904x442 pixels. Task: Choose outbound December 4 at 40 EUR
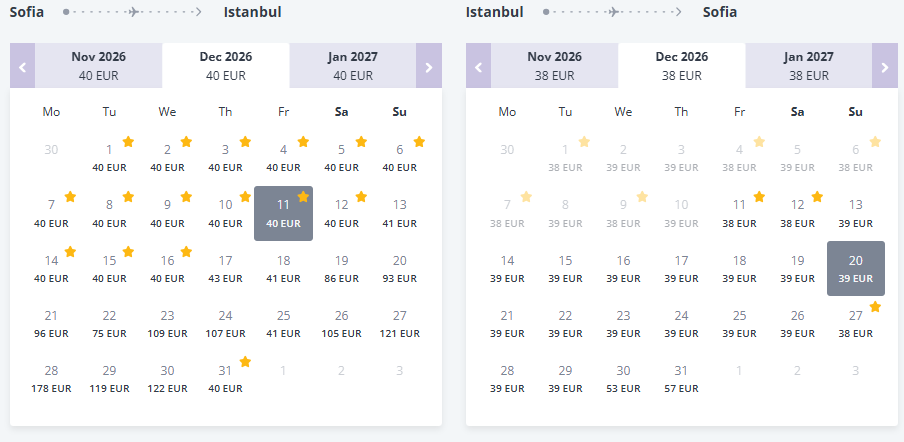coord(284,158)
